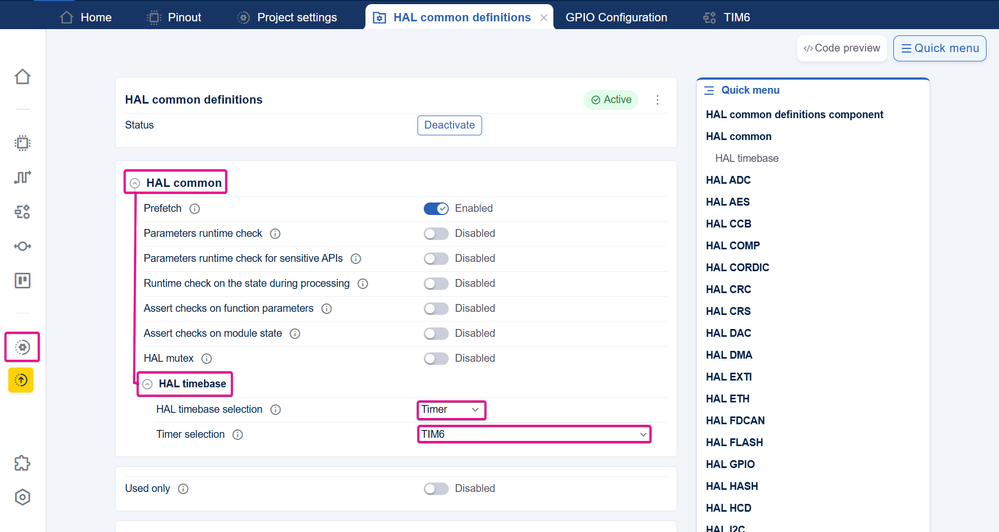Enable assert checks on function parameters

coord(436,308)
